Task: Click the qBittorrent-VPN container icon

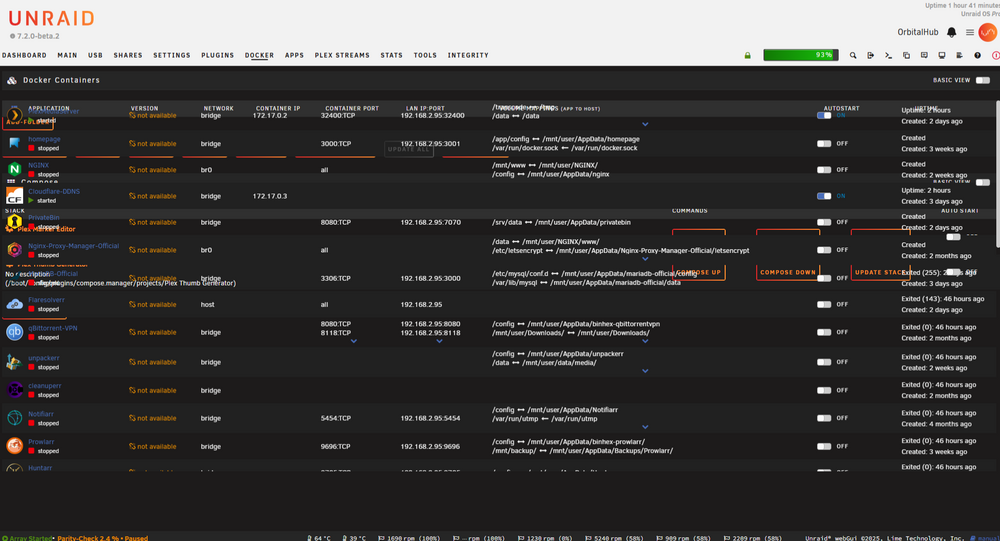Action: coord(14,332)
